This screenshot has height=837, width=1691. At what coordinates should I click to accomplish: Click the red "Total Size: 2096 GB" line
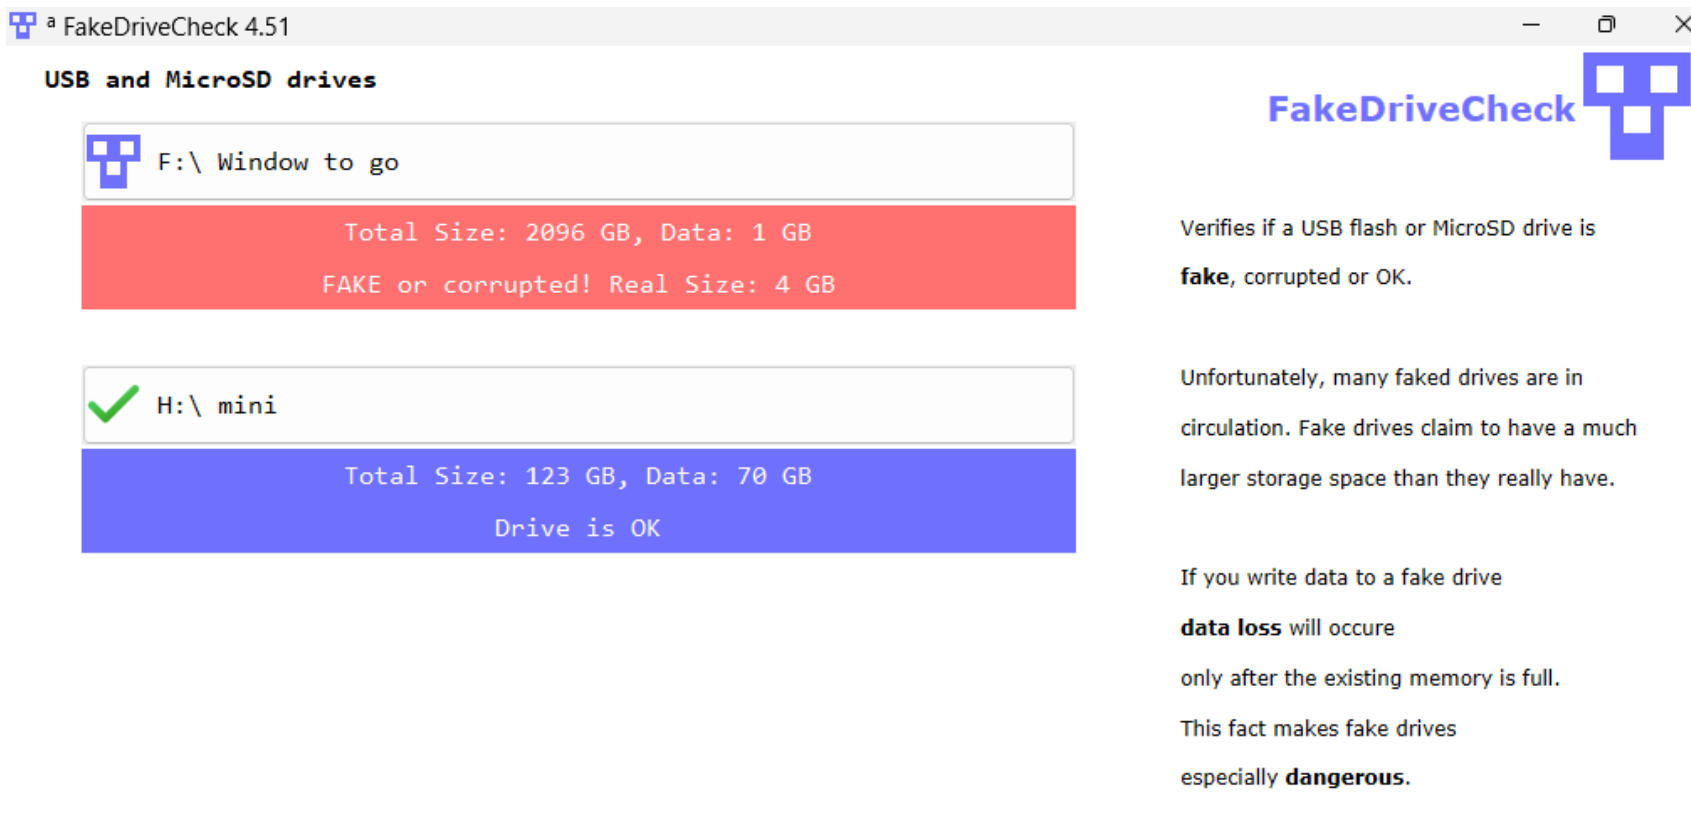[578, 233]
